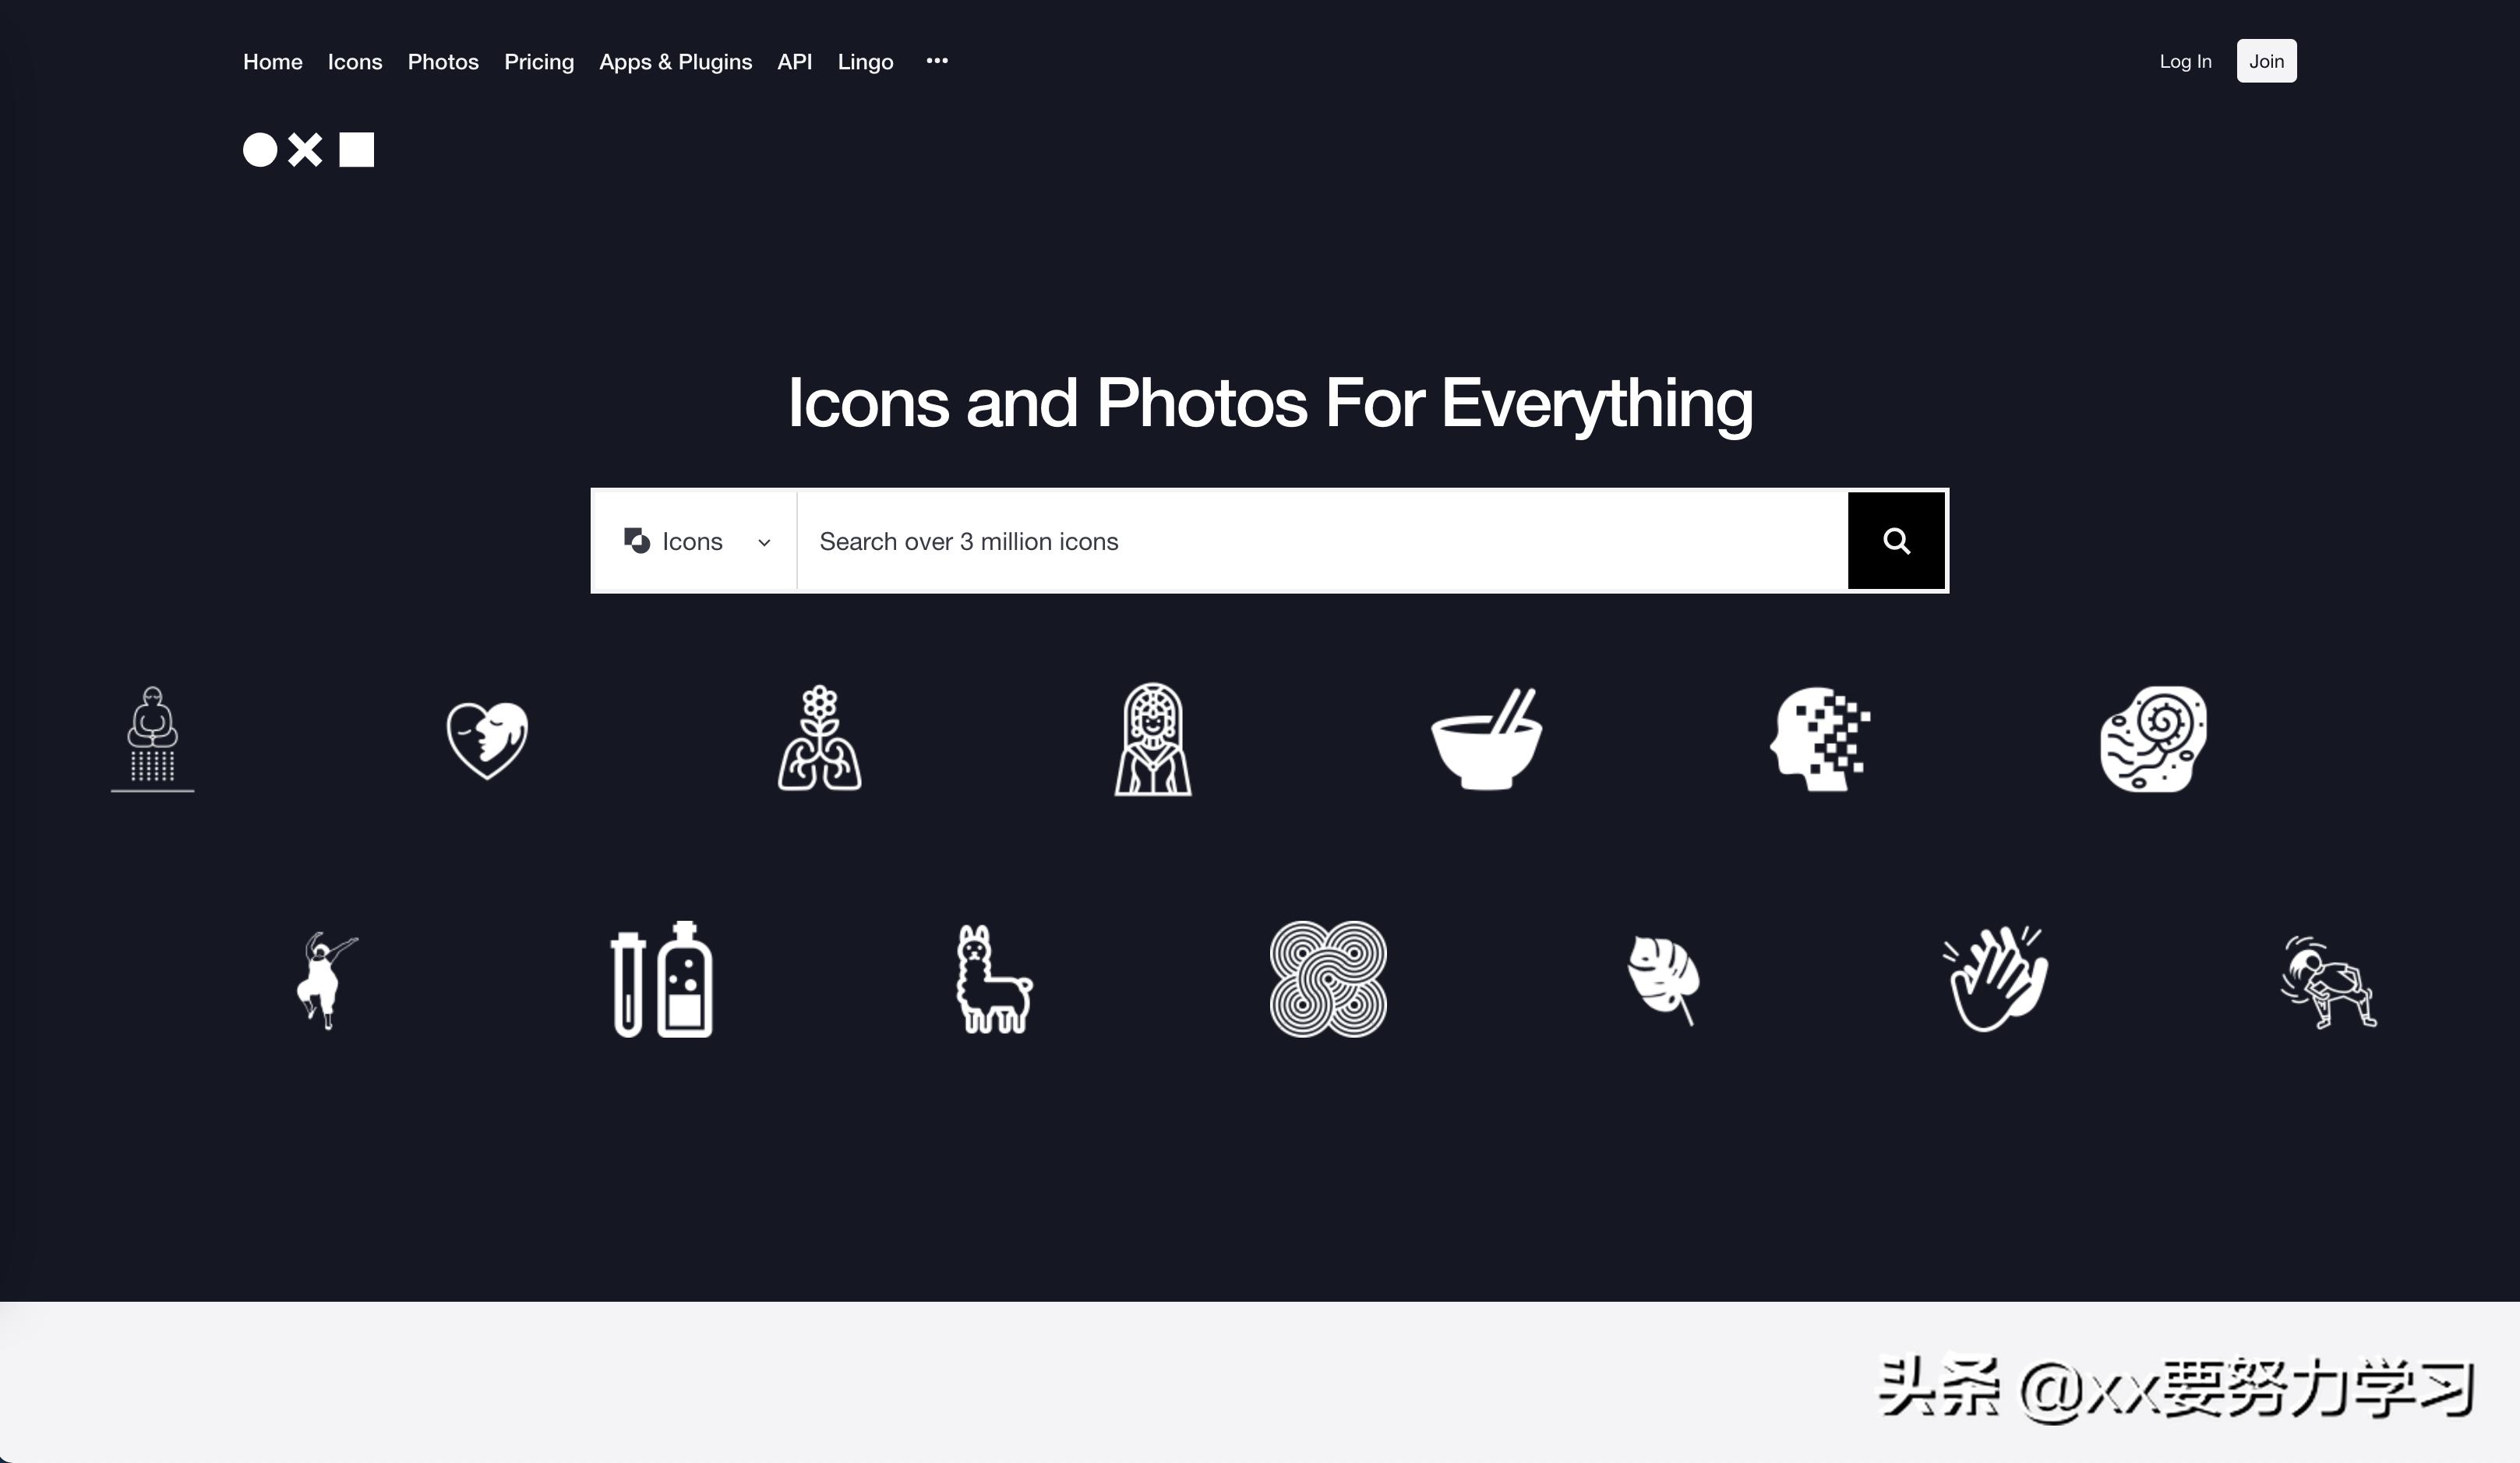The width and height of the screenshot is (2520, 1463).
Task: Select the test tube and bottle icon
Action: point(661,979)
